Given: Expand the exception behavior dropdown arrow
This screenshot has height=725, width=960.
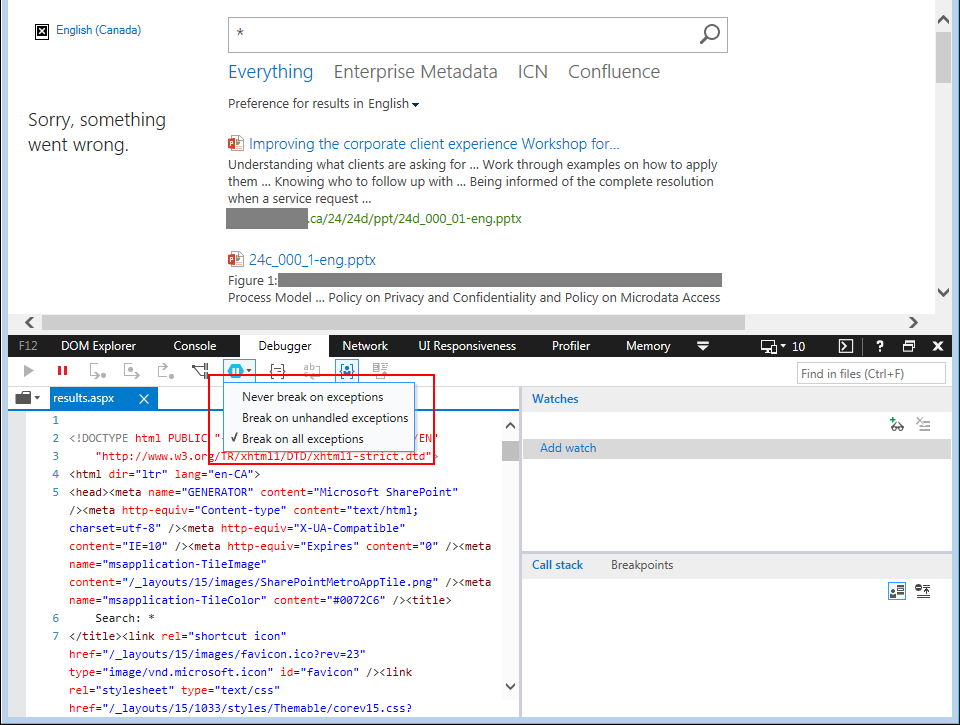Looking at the screenshot, I should [x=250, y=371].
